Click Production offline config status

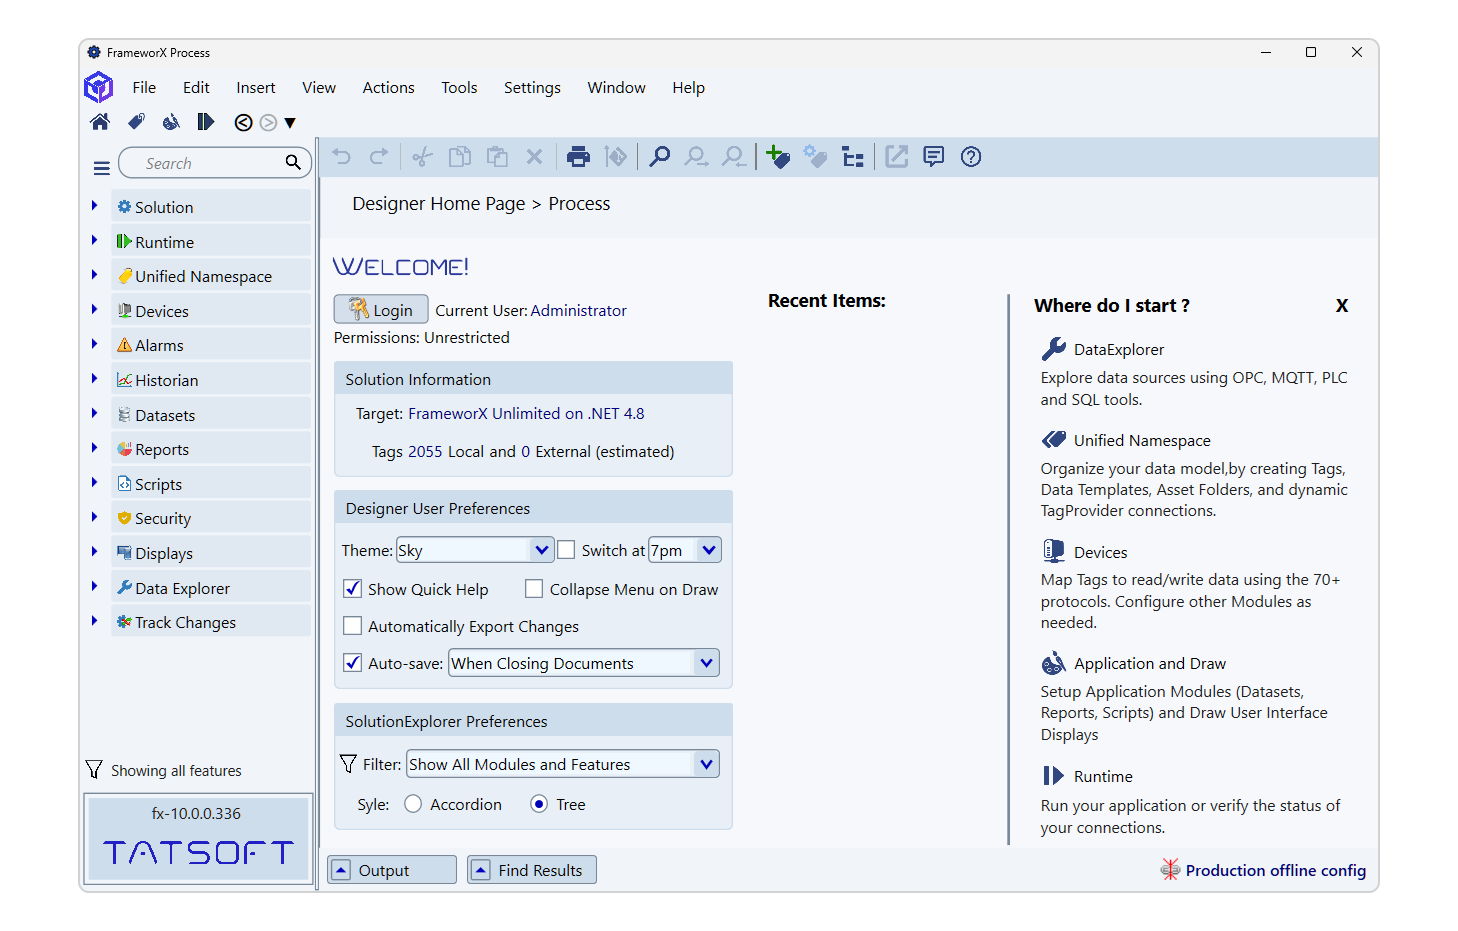(x=1263, y=870)
